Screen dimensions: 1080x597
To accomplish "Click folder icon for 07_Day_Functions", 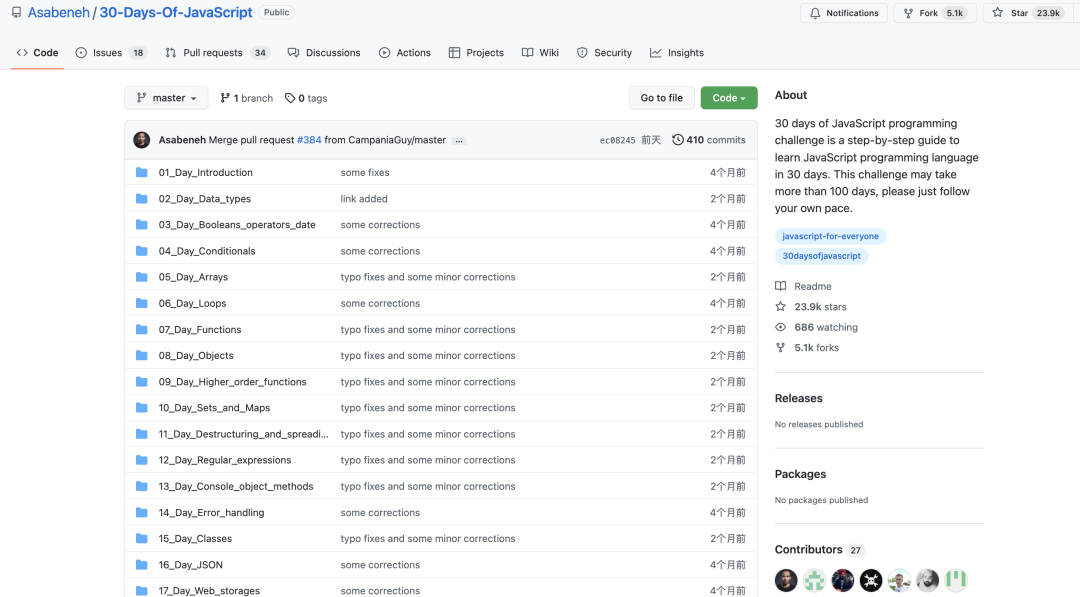I will pos(142,329).
